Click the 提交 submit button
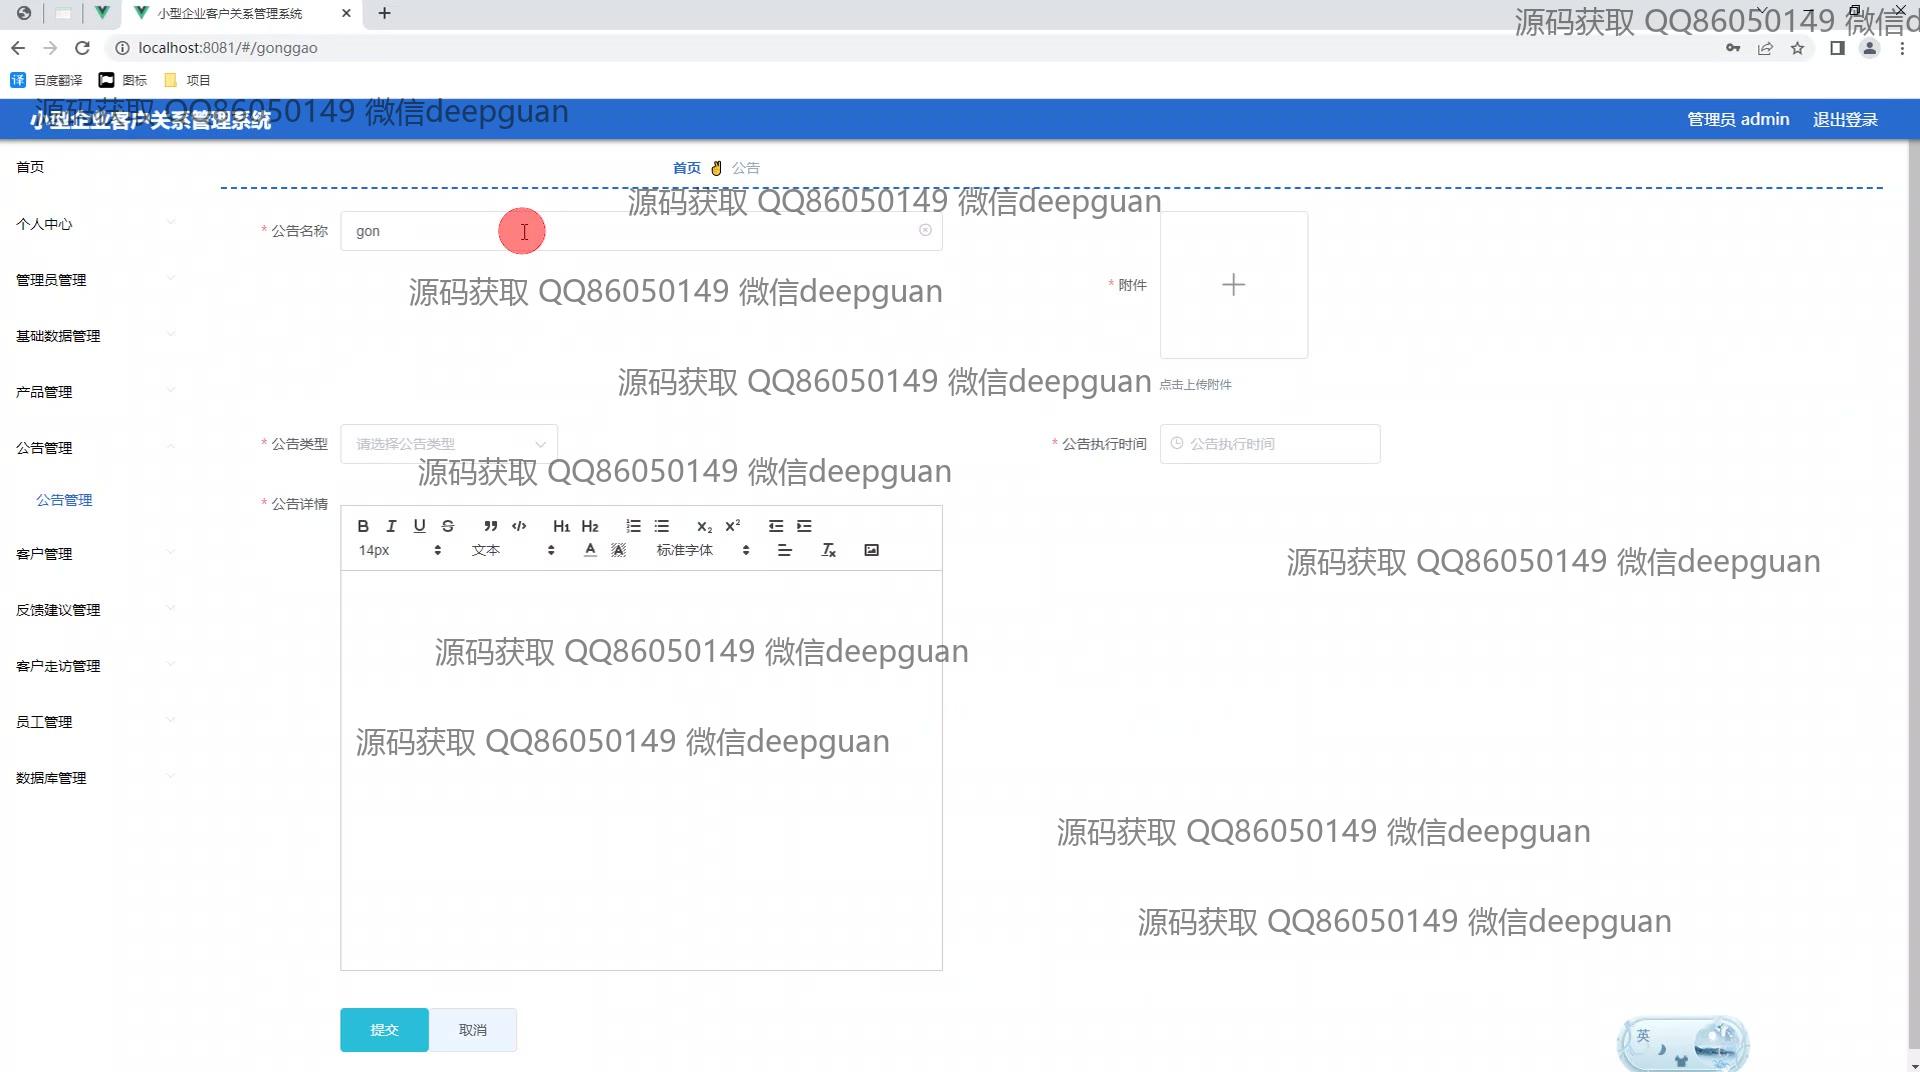Image resolution: width=1920 pixels, height=1072 pixels. tap(384, 1030)
